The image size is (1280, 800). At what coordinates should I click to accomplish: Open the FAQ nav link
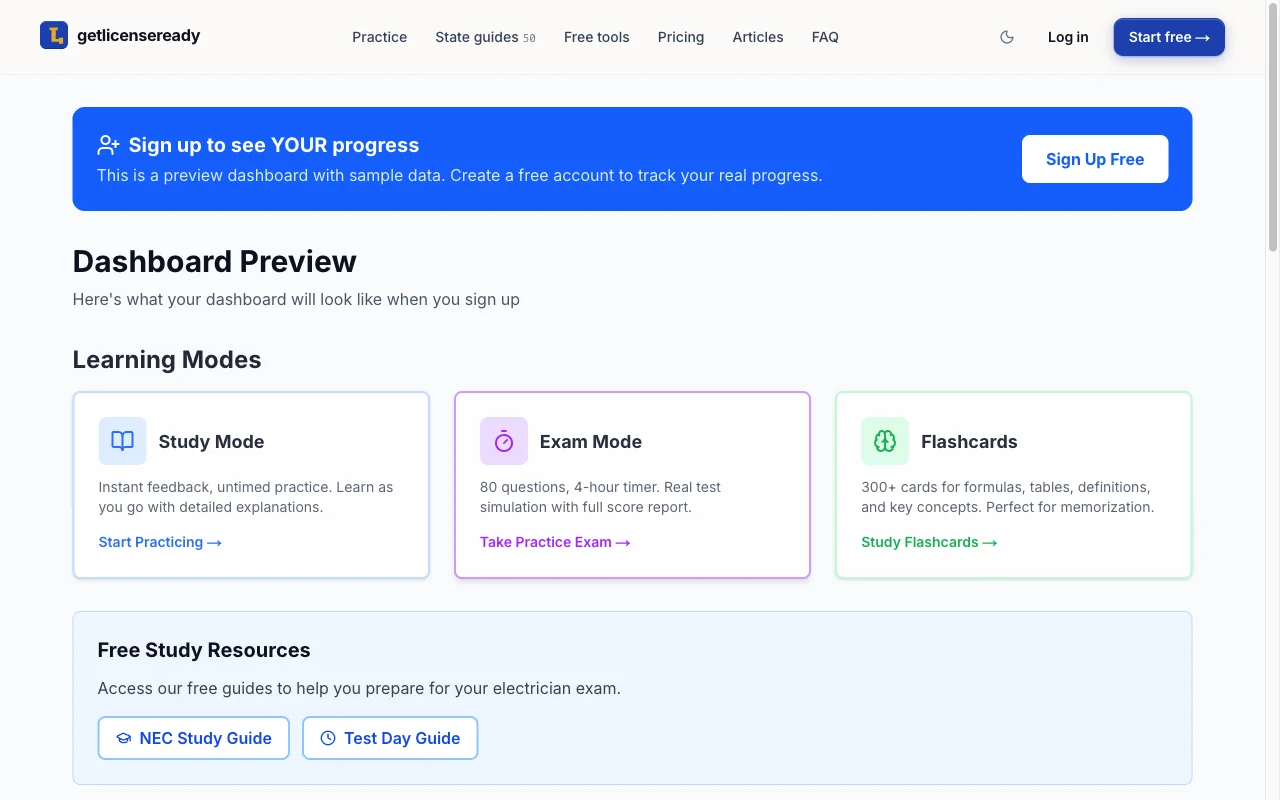pos(825,37)
